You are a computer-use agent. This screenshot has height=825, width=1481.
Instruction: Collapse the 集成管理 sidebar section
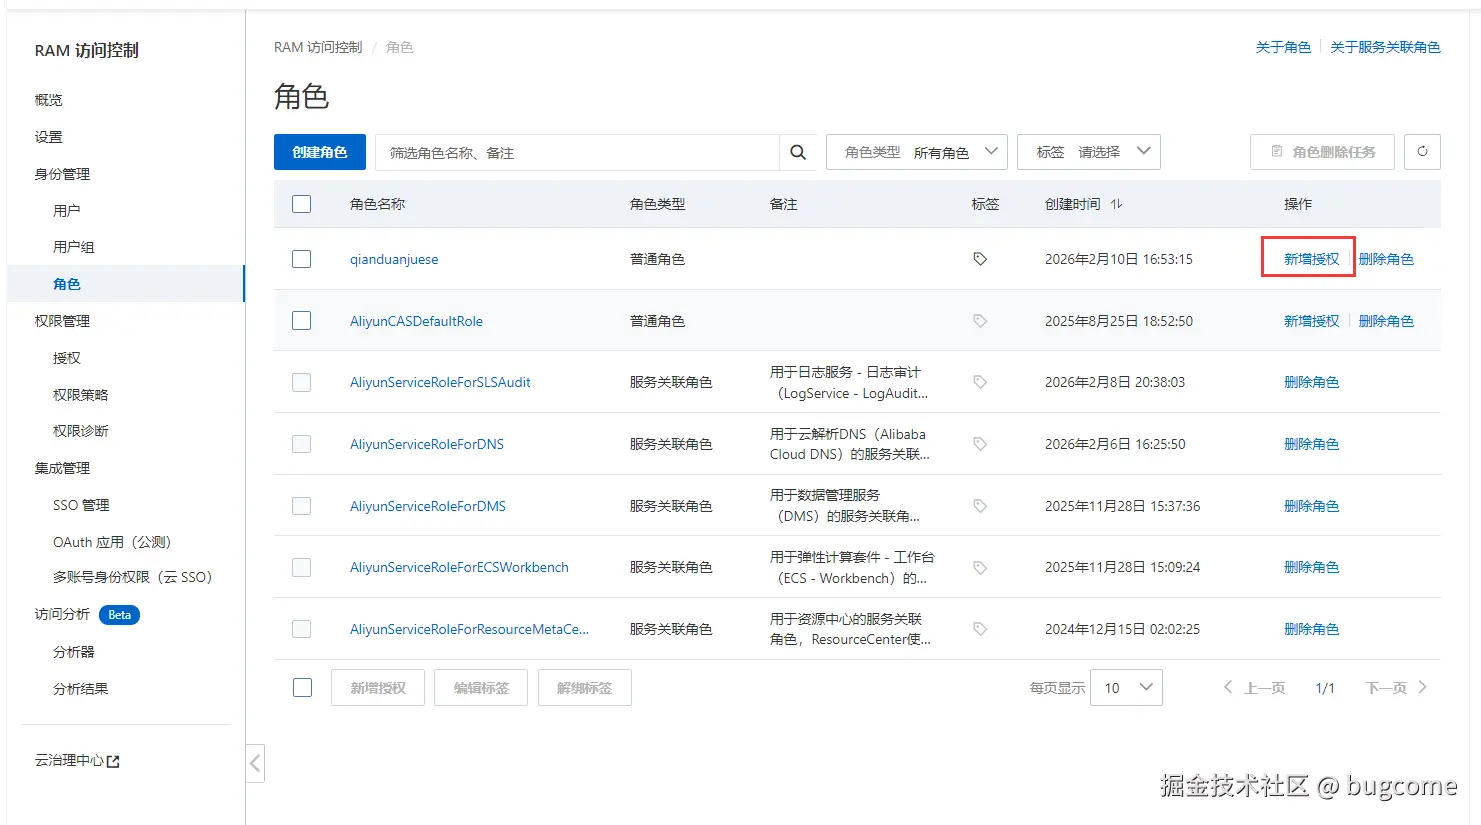(62, 468)
